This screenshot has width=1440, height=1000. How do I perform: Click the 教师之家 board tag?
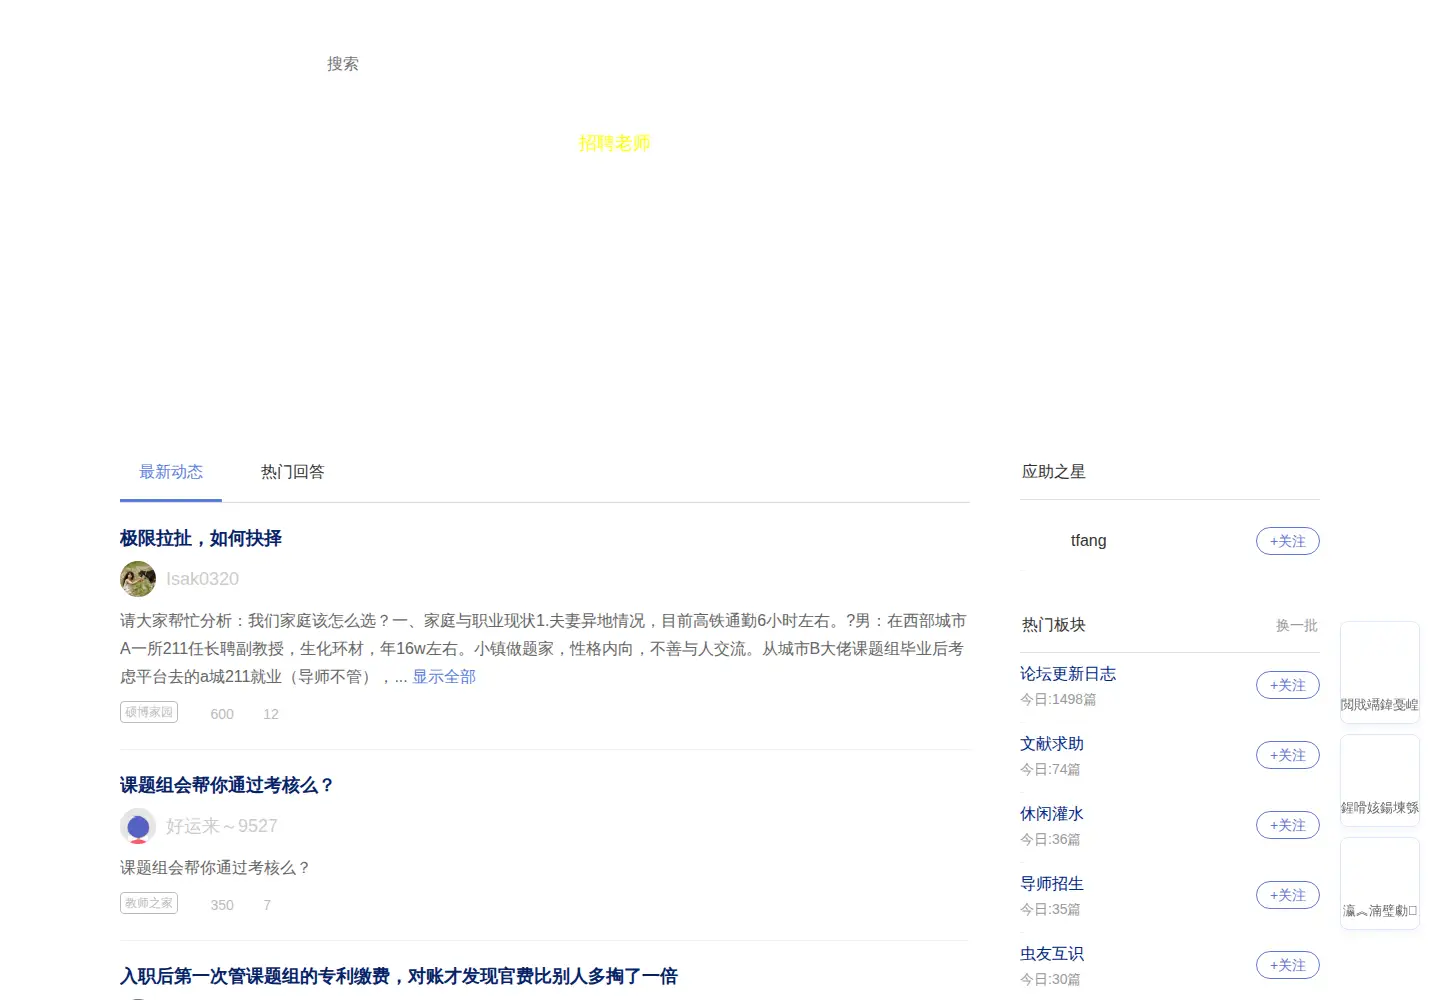[x=149, y=903]
